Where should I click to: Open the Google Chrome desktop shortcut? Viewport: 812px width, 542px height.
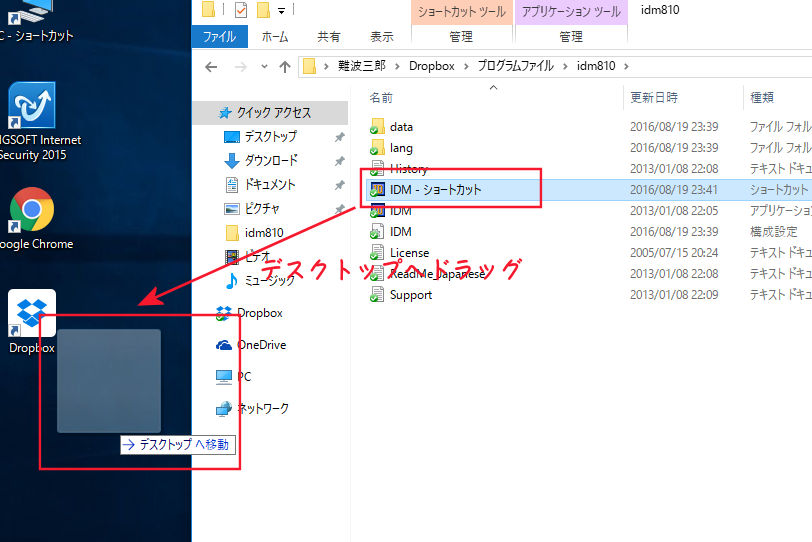pos(32,210)
